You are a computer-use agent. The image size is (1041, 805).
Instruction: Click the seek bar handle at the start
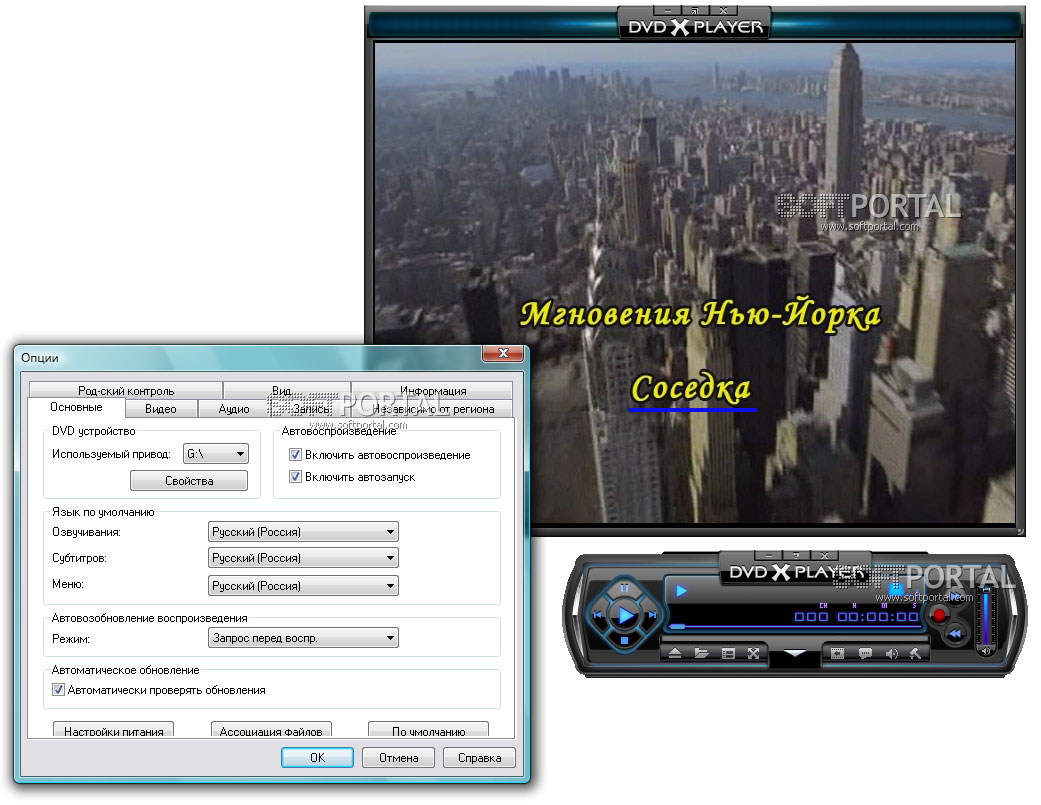click(x=677, y=626)
